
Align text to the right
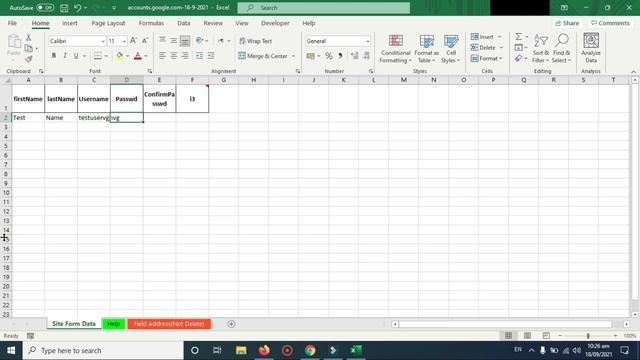pyautogui.click(x=185, y=56)
